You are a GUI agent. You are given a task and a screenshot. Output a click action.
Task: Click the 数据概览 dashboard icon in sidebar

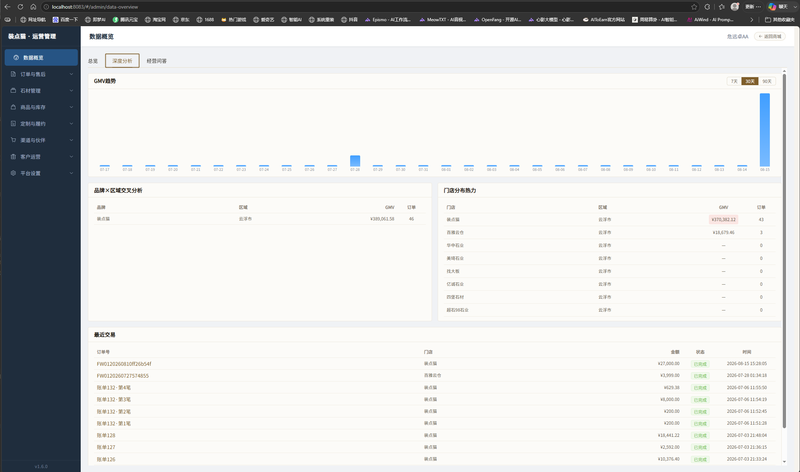tap(16, 58)
